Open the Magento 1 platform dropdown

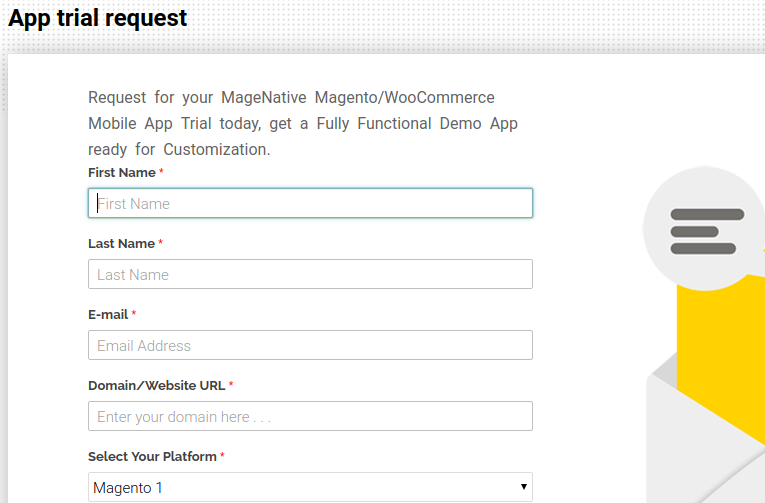coord(310,487)
